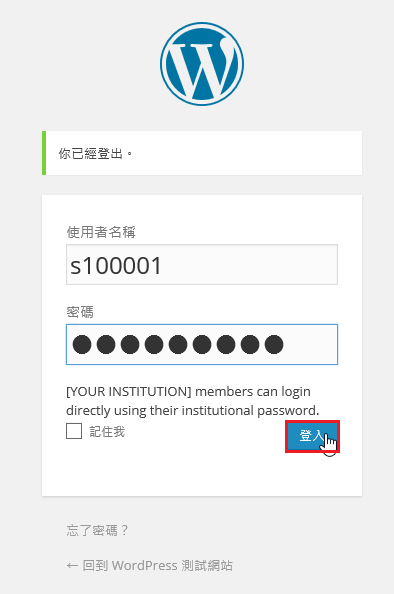Click the left arrow before 回到 WordPress
Viewport: 394px width, 594px height.
pos(72,566)
